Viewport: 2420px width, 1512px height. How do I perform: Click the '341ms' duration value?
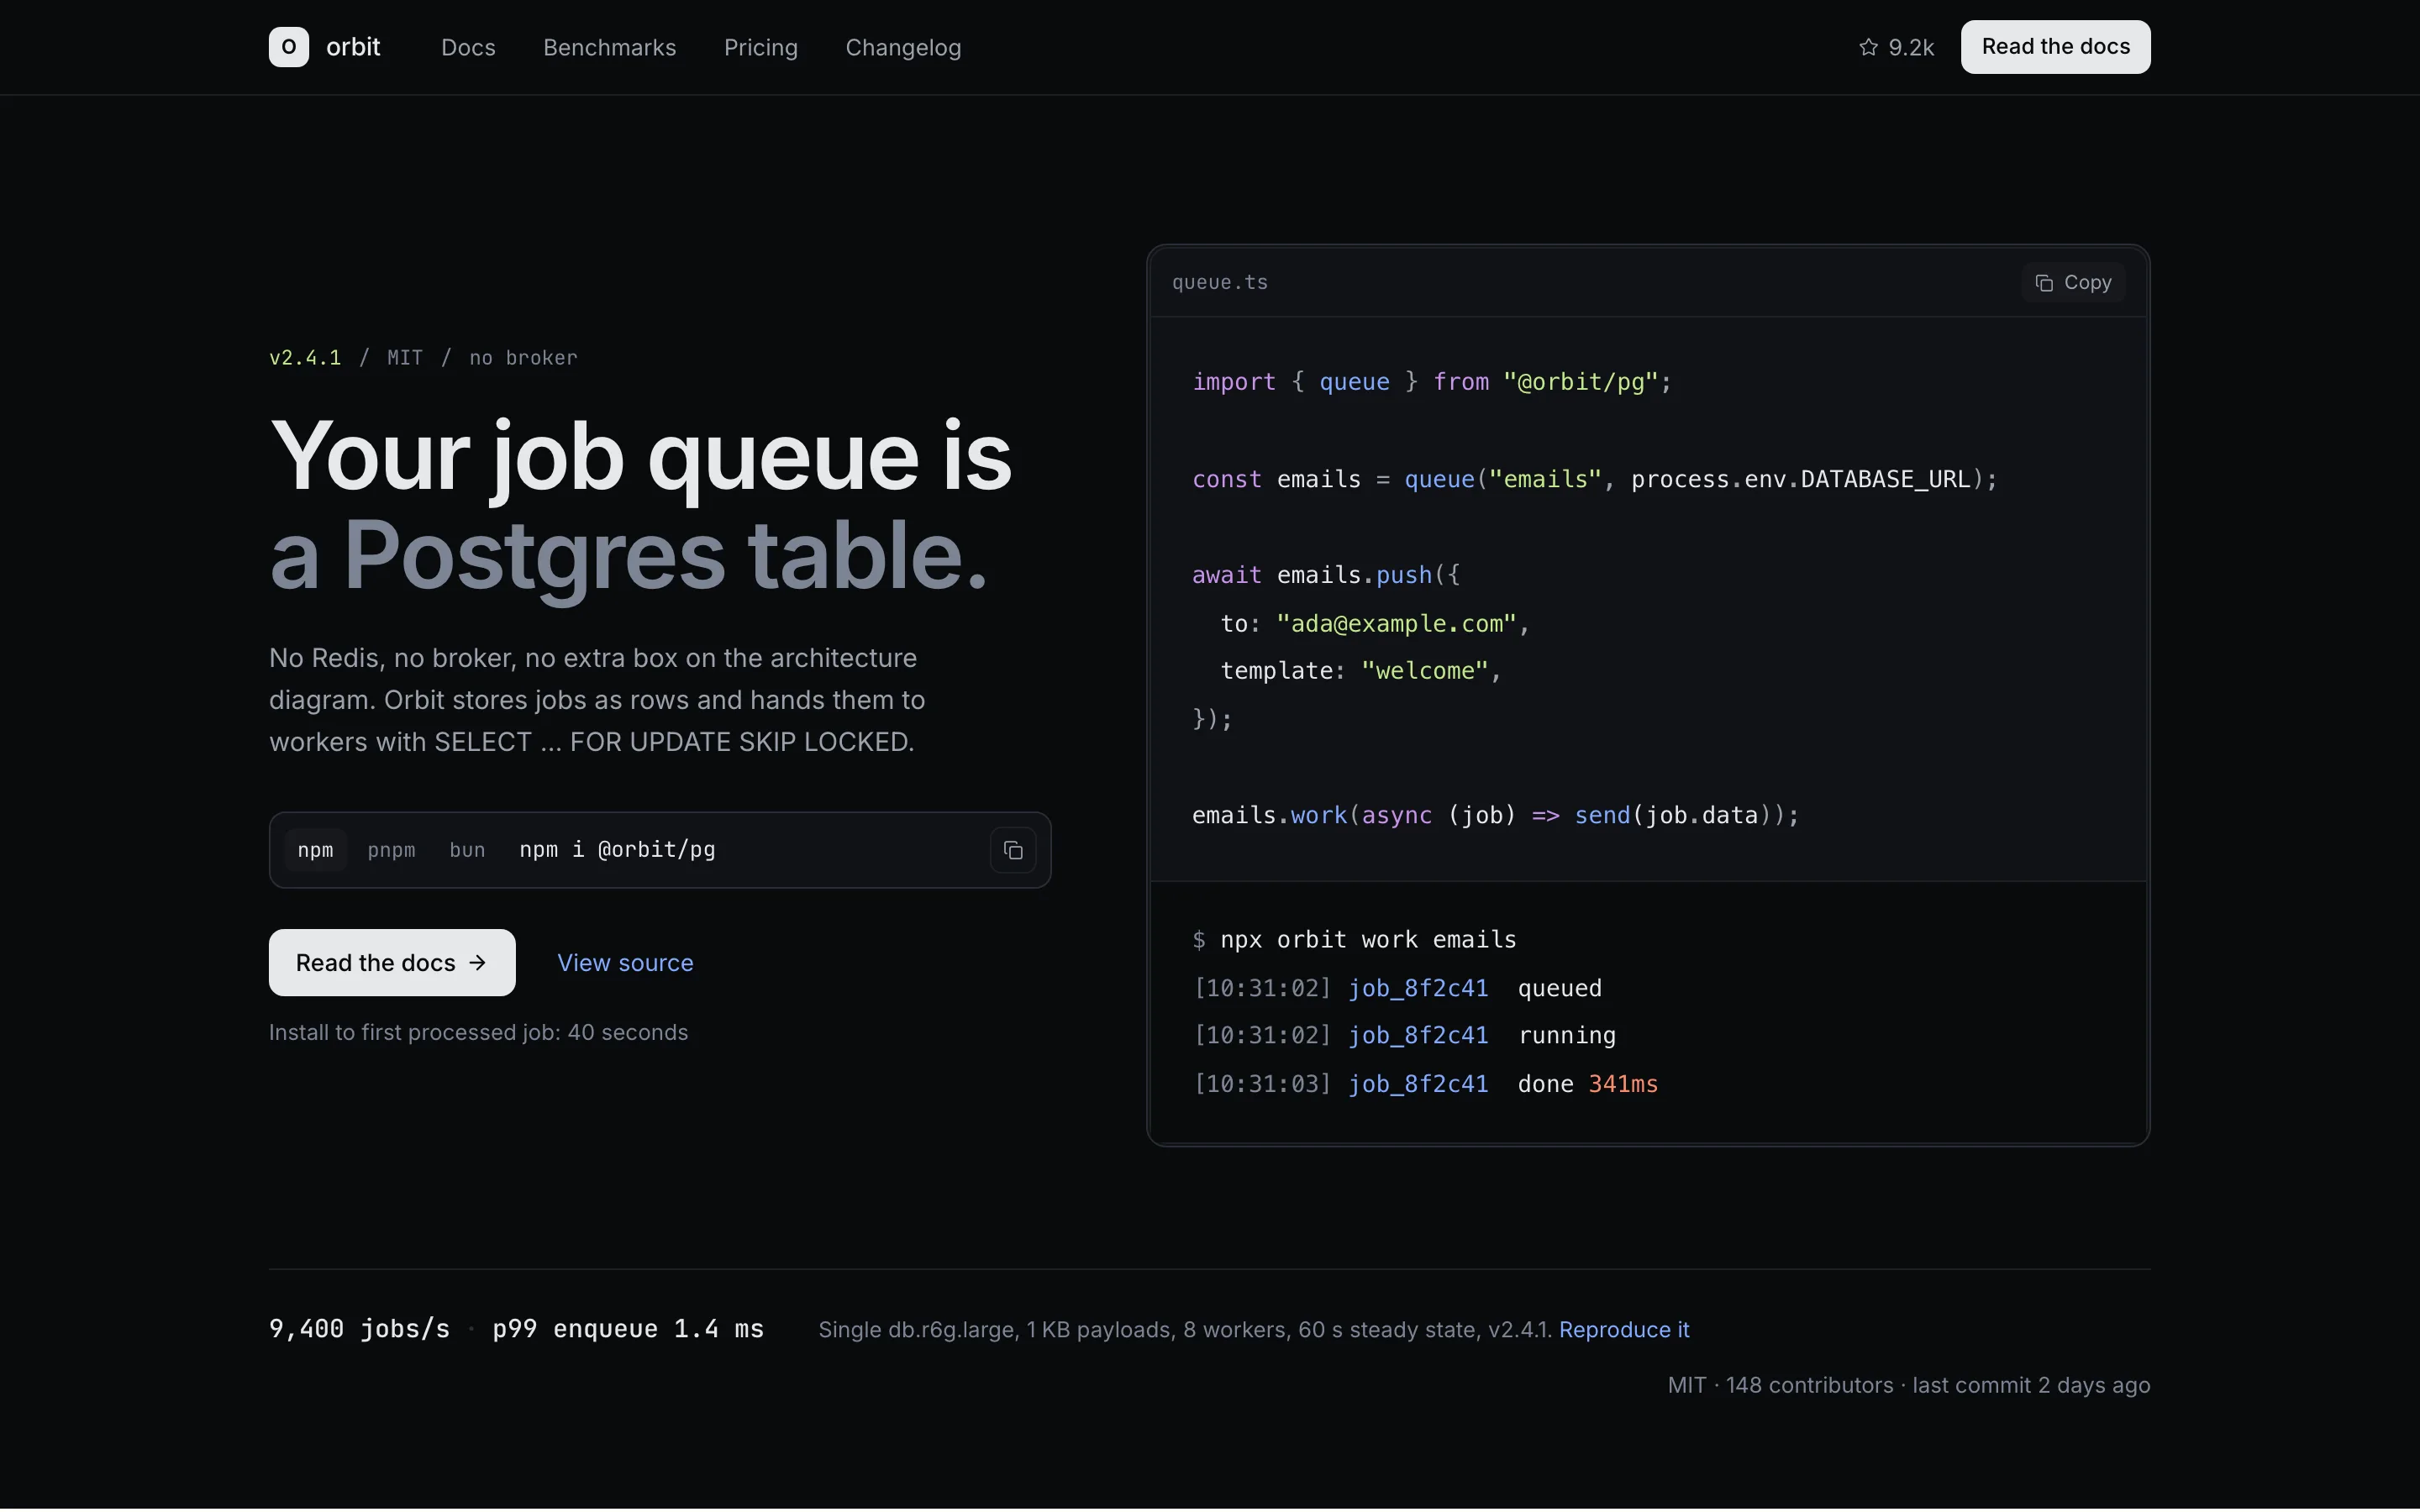click(x=1623, y=1083)
